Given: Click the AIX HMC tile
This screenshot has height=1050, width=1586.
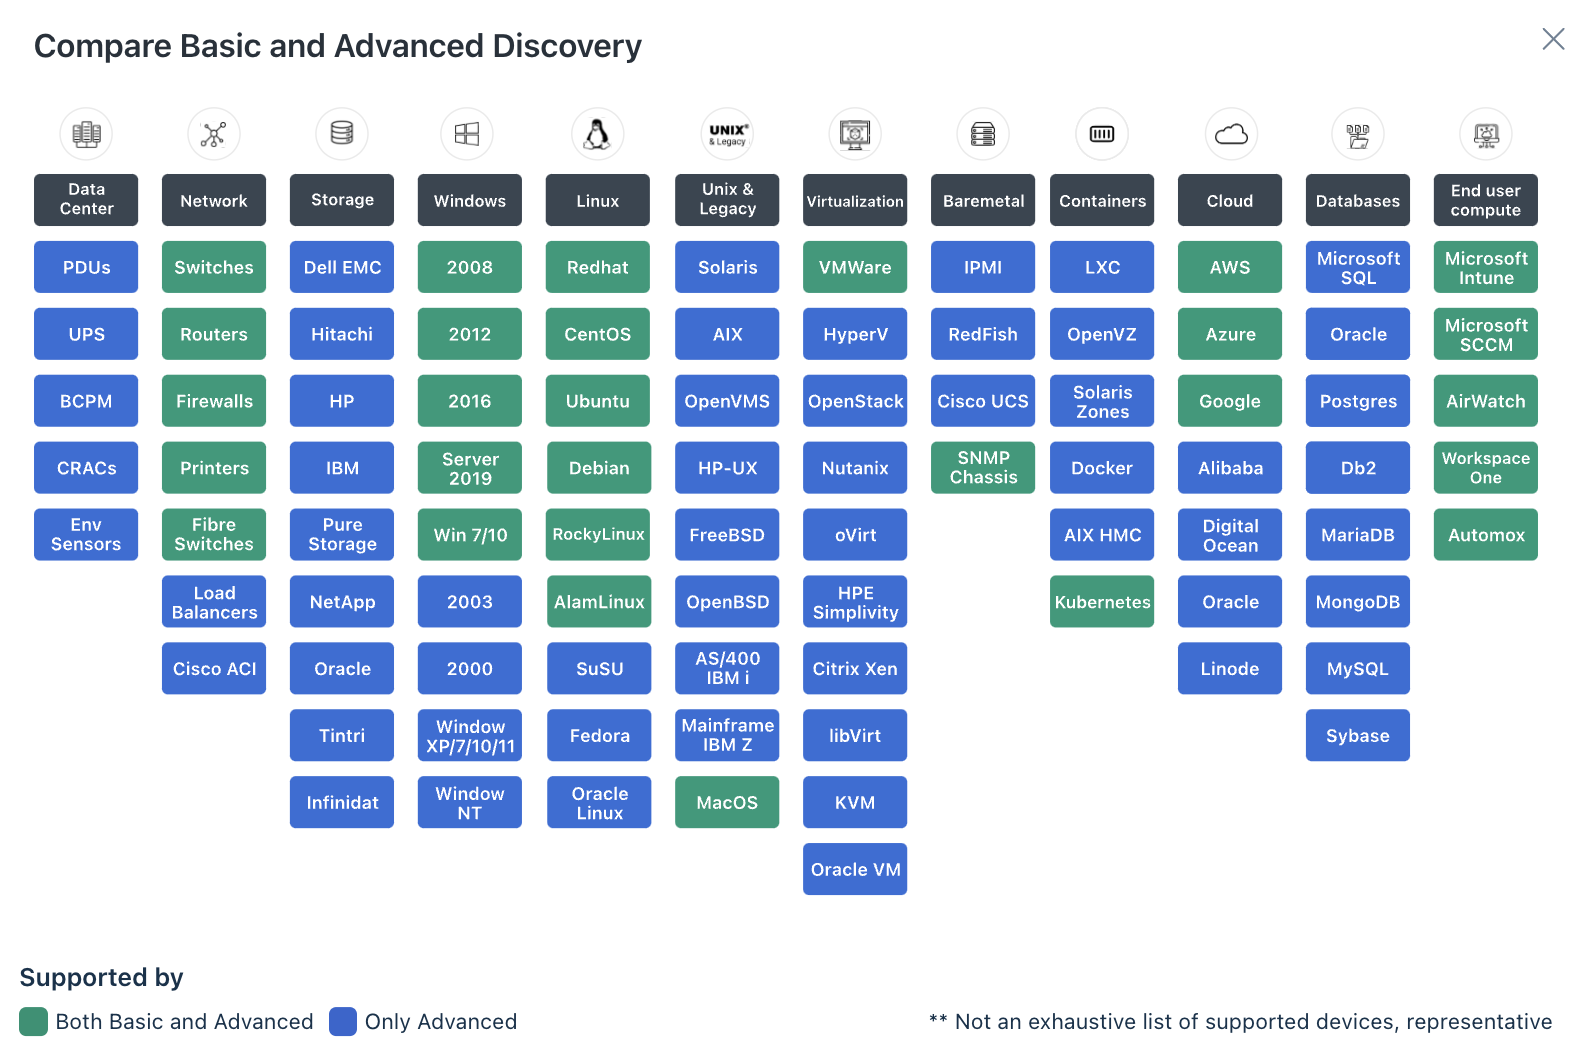Looking at the screenshot, I should coord(1102,535).
